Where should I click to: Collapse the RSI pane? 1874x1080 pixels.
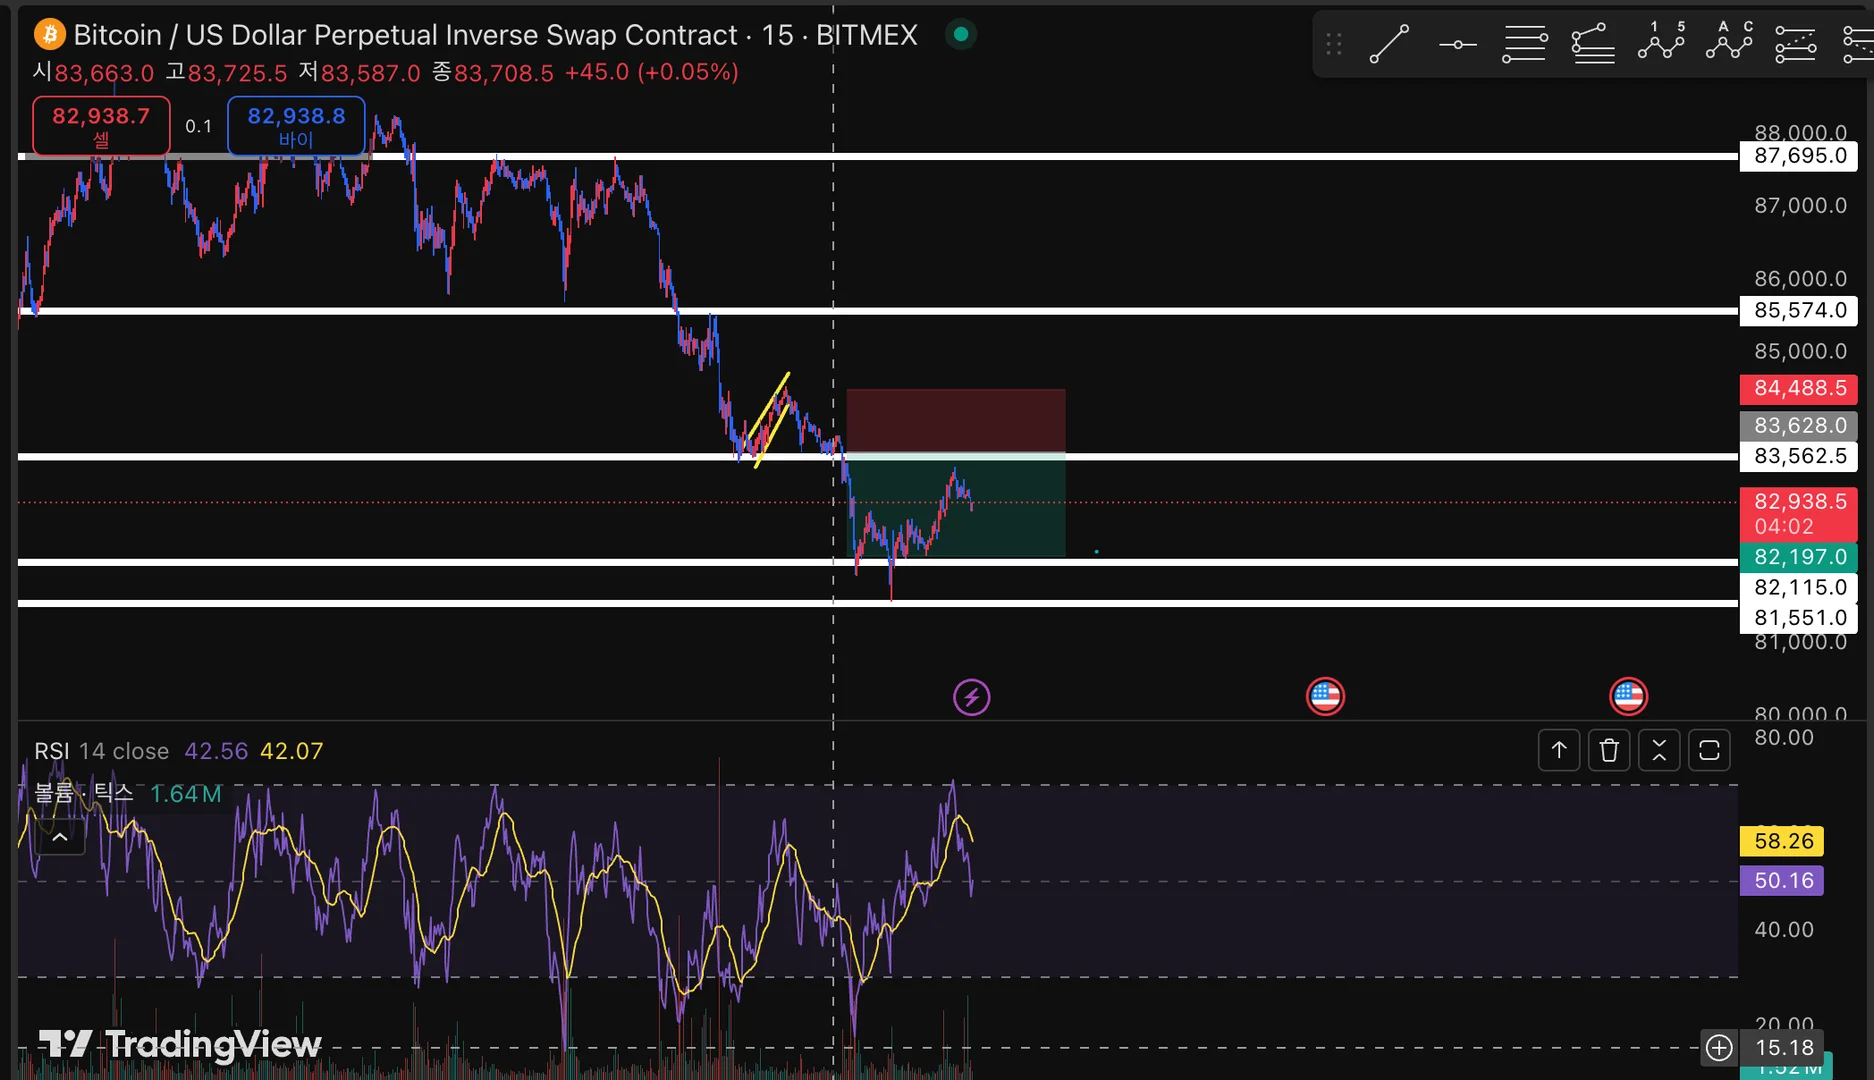pos(1659,750)
